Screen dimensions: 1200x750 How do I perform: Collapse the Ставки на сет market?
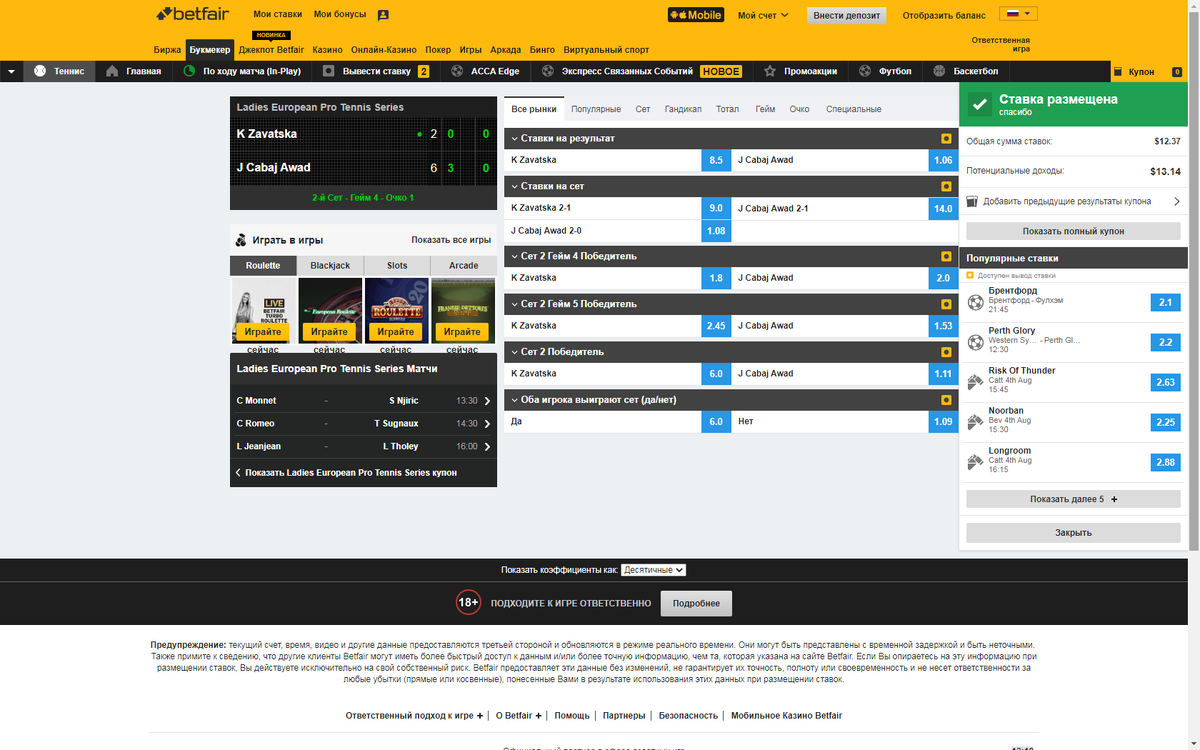coord(514,186)
